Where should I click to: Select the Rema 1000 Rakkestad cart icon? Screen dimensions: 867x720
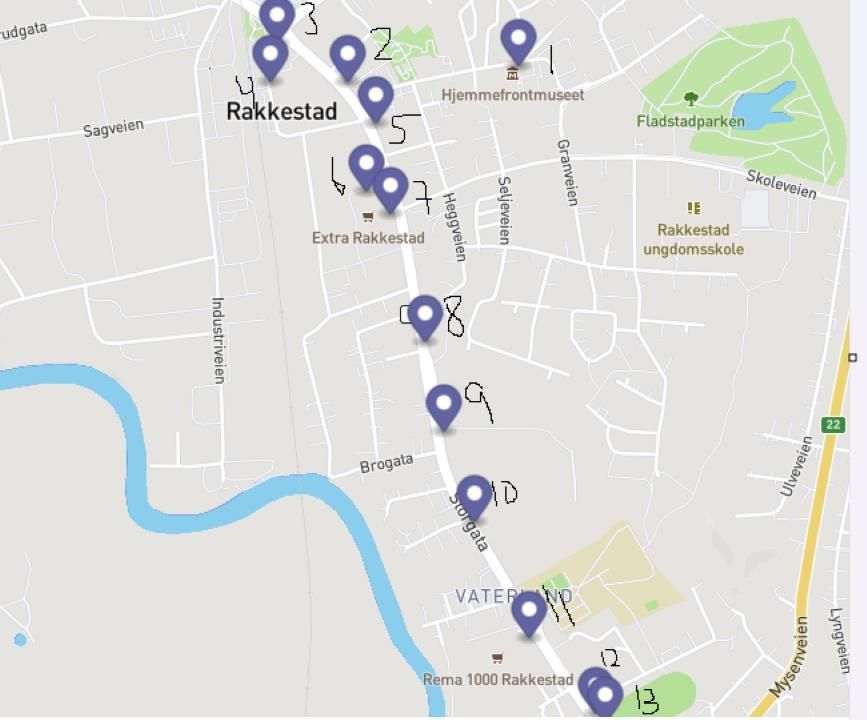point(497,658)
